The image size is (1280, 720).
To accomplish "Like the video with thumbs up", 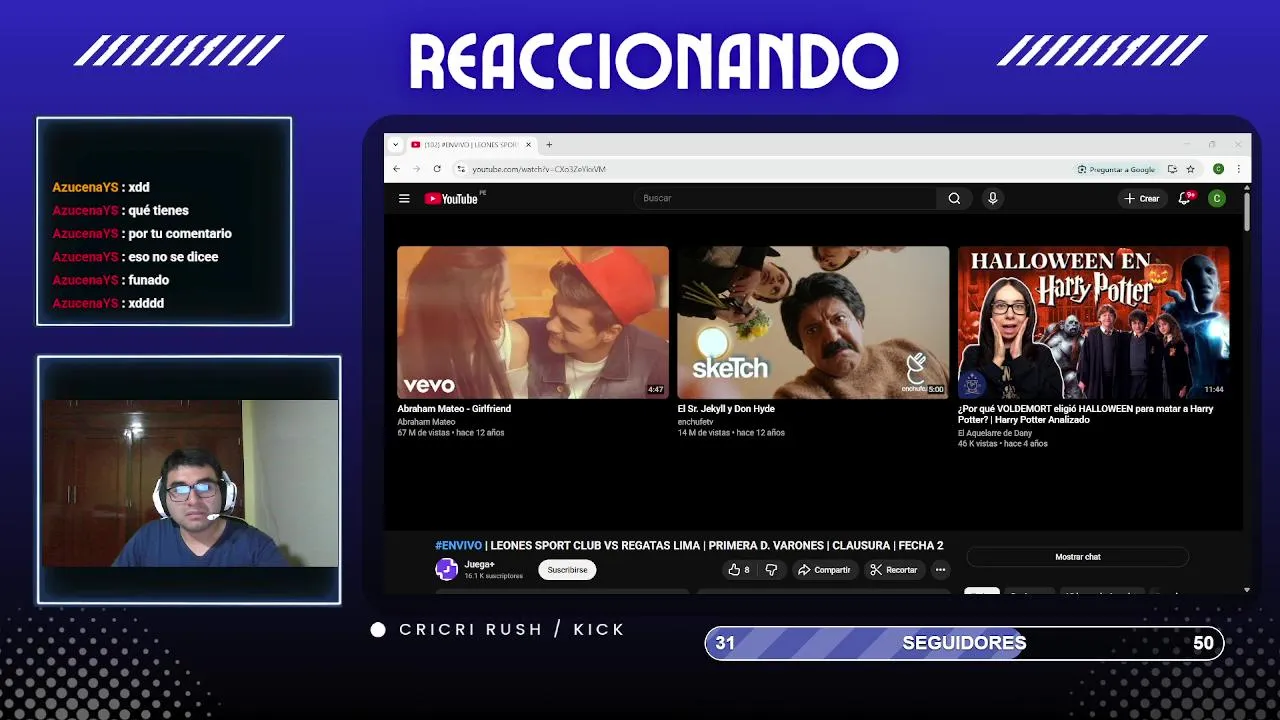I will [739, 570].
